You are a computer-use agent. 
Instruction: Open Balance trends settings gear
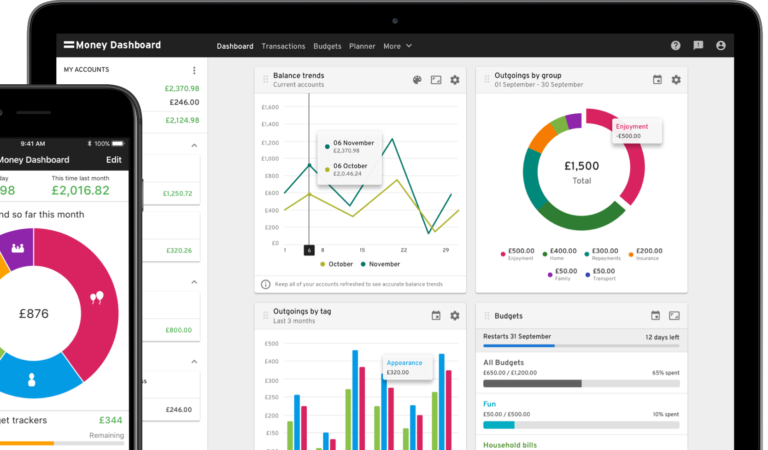(455, 80)
